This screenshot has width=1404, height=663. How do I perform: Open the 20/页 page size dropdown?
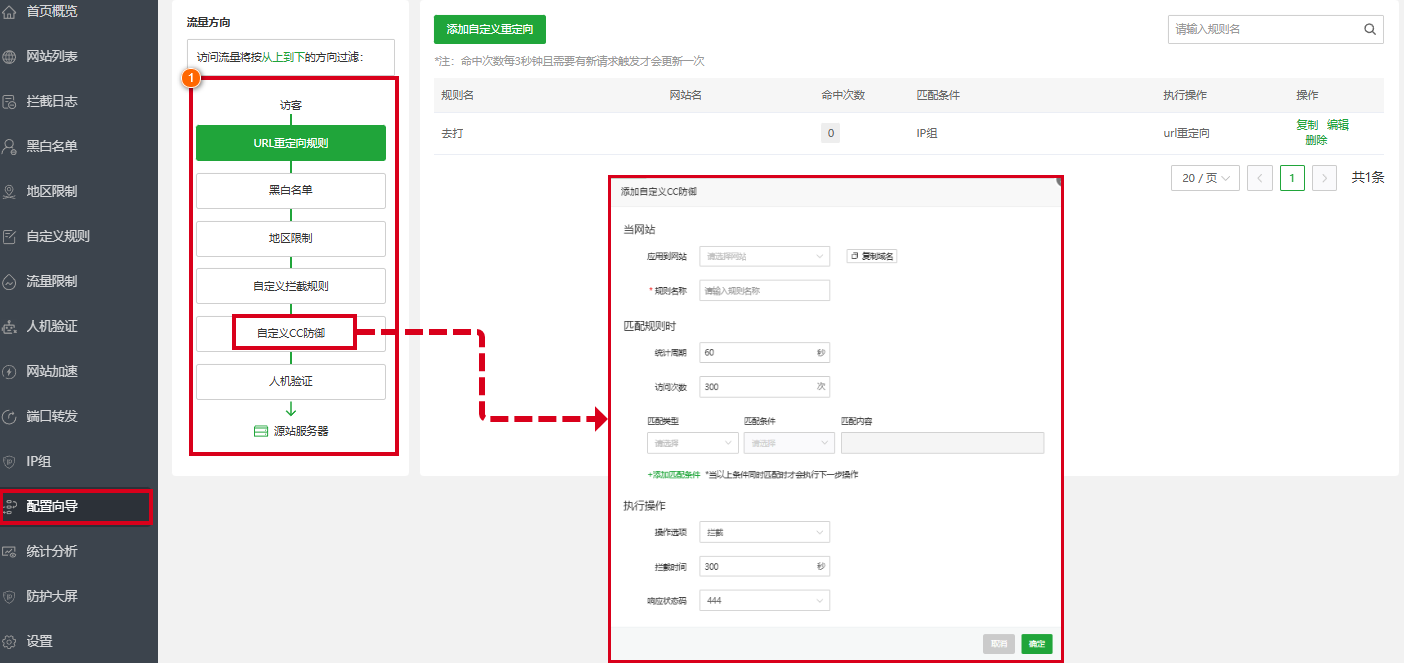1206,178
